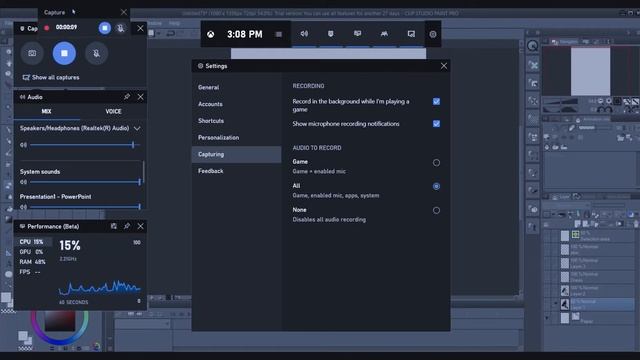
Task: Toggle the Audio widget icon in Game Bar
Action: pyautogui.click(x=304, y=34)
